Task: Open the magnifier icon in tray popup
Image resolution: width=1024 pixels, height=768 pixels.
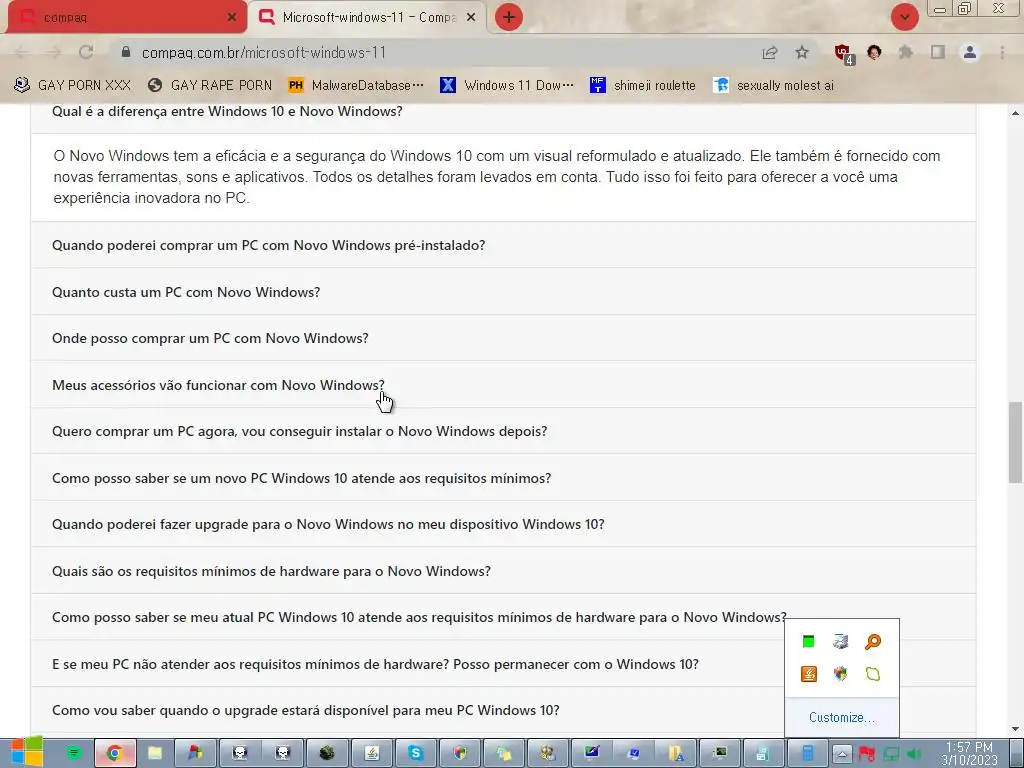Action: coord(872,642)
